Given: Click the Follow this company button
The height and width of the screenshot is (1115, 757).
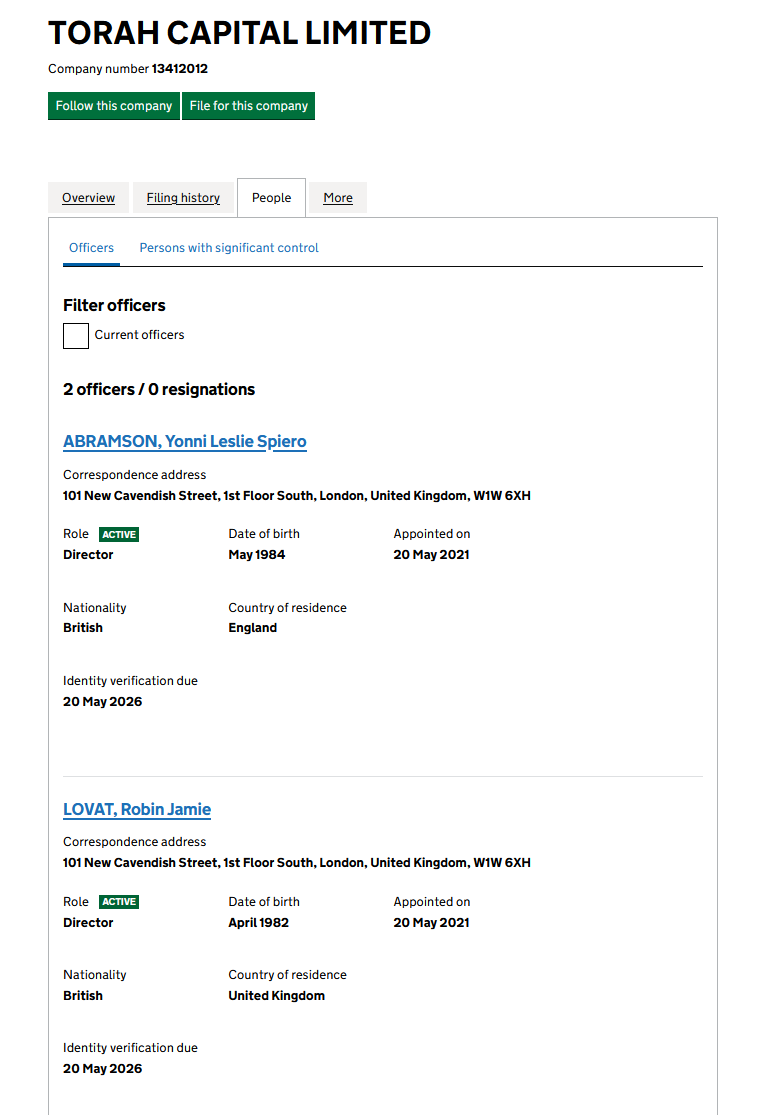Looking at the screenshot, I should [114, 106].
